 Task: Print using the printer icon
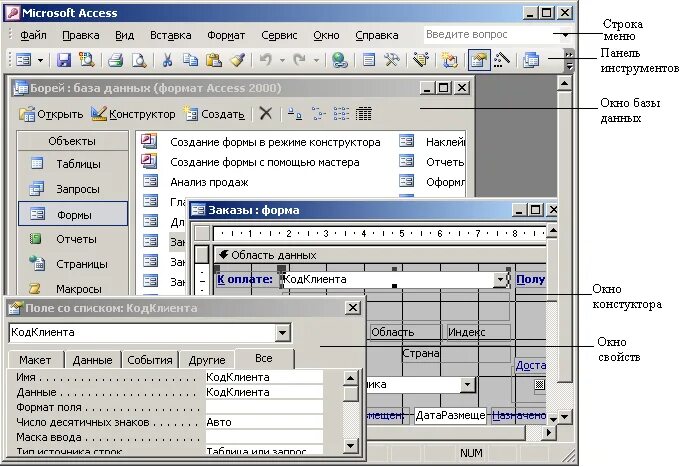point(116,60)
